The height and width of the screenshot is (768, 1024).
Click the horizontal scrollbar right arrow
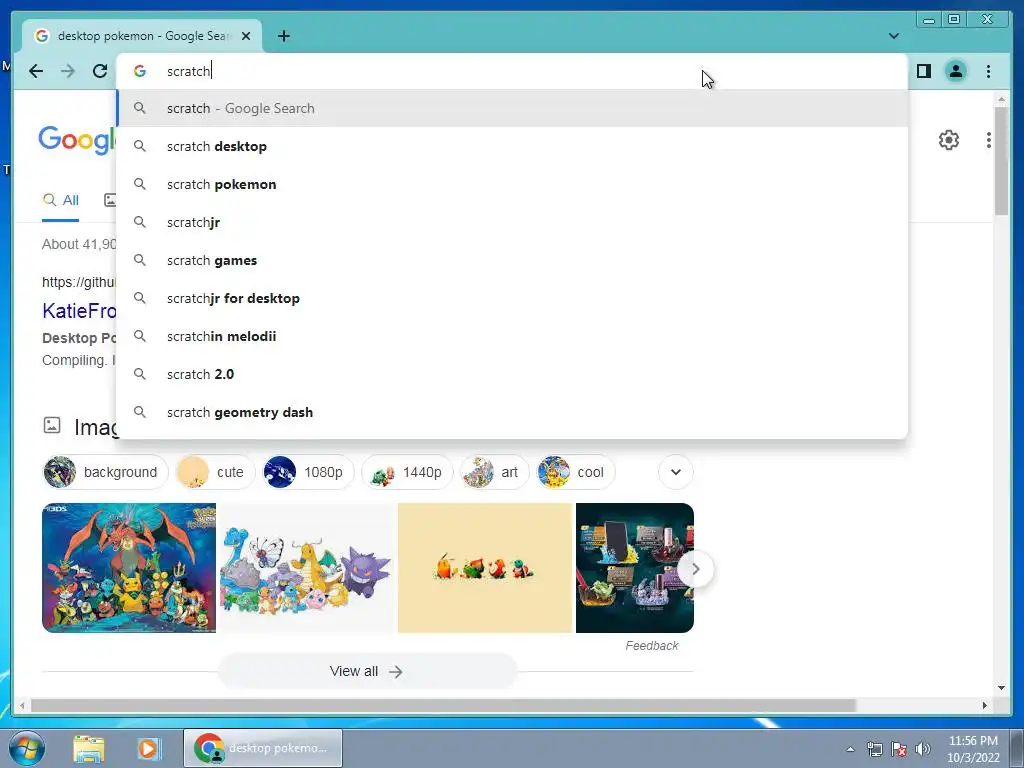985,705
